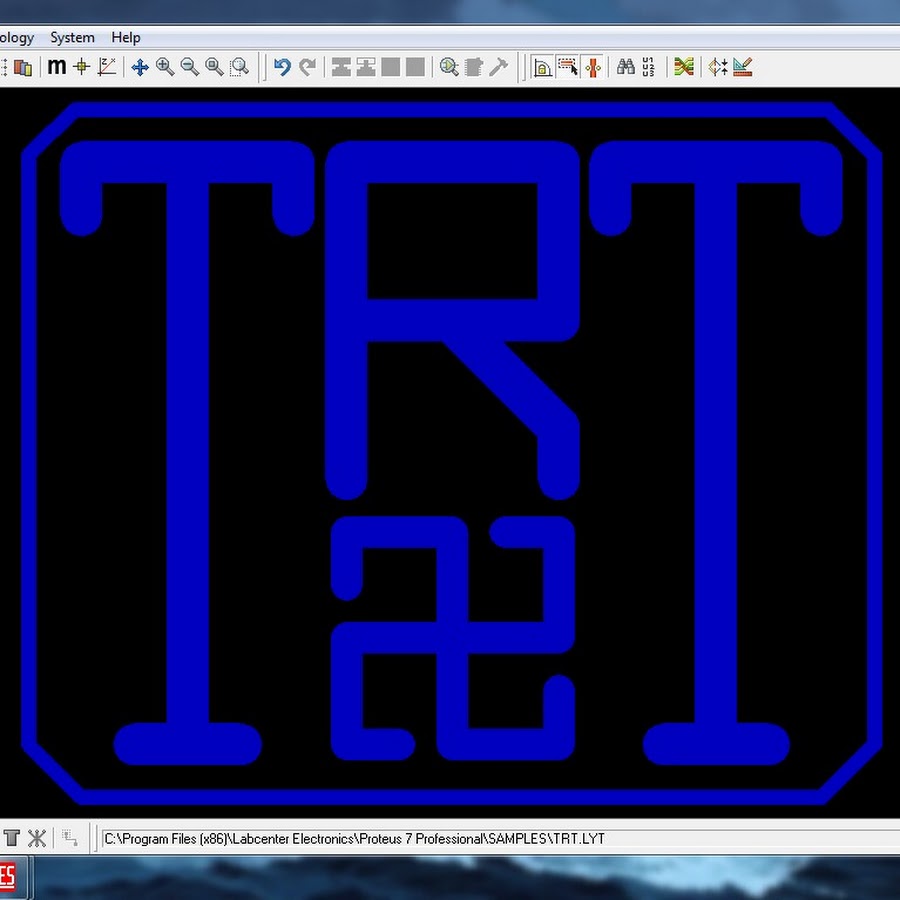
Task: Zoom in with the plus magnifier
Action: click(x=165, y=67)
